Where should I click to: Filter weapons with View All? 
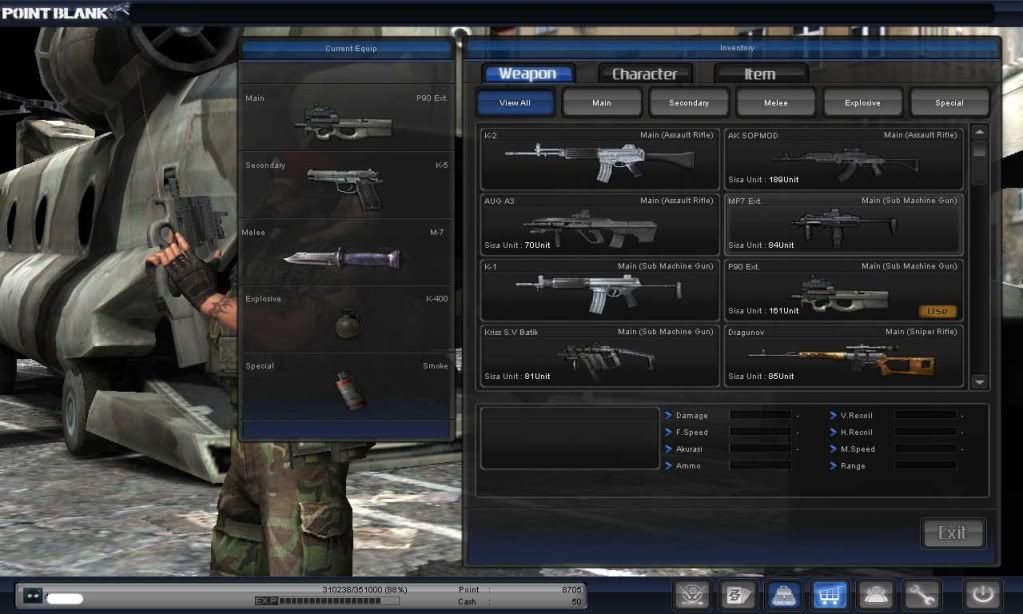[515, 102]
